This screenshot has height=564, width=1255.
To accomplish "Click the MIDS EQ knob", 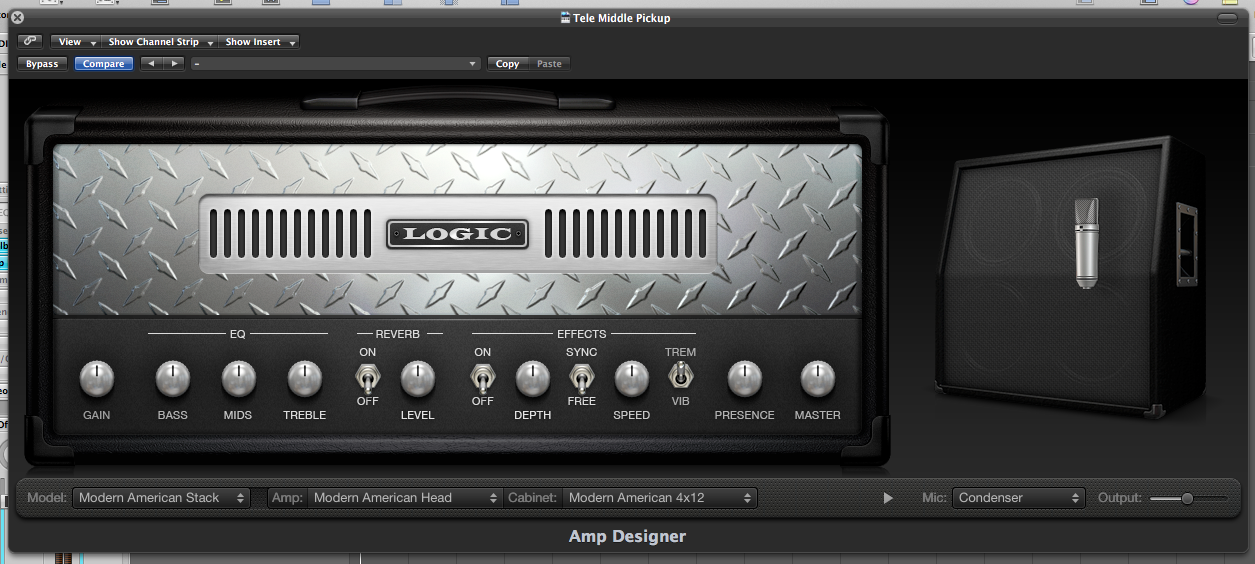I will [238, 379].
